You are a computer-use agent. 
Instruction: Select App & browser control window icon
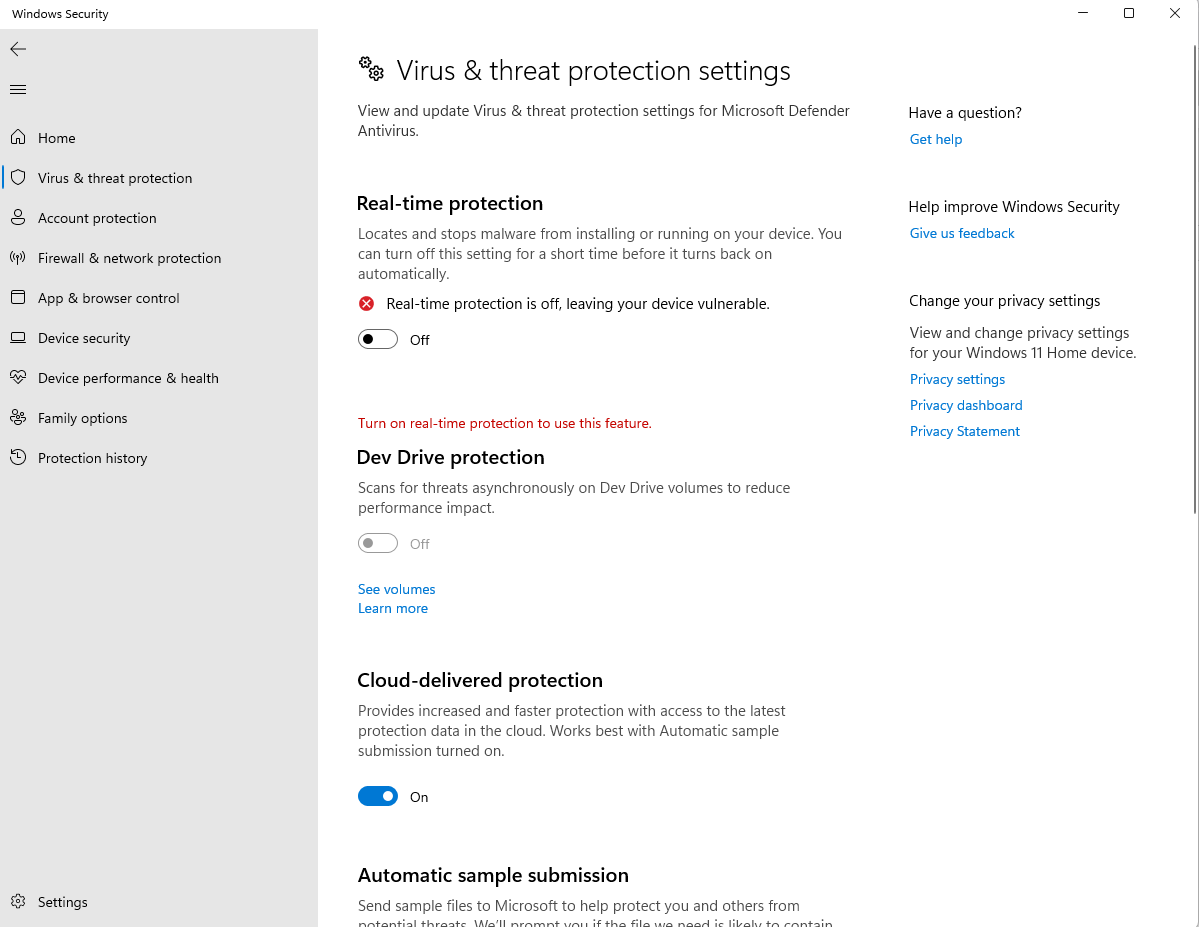pos(18,298)
